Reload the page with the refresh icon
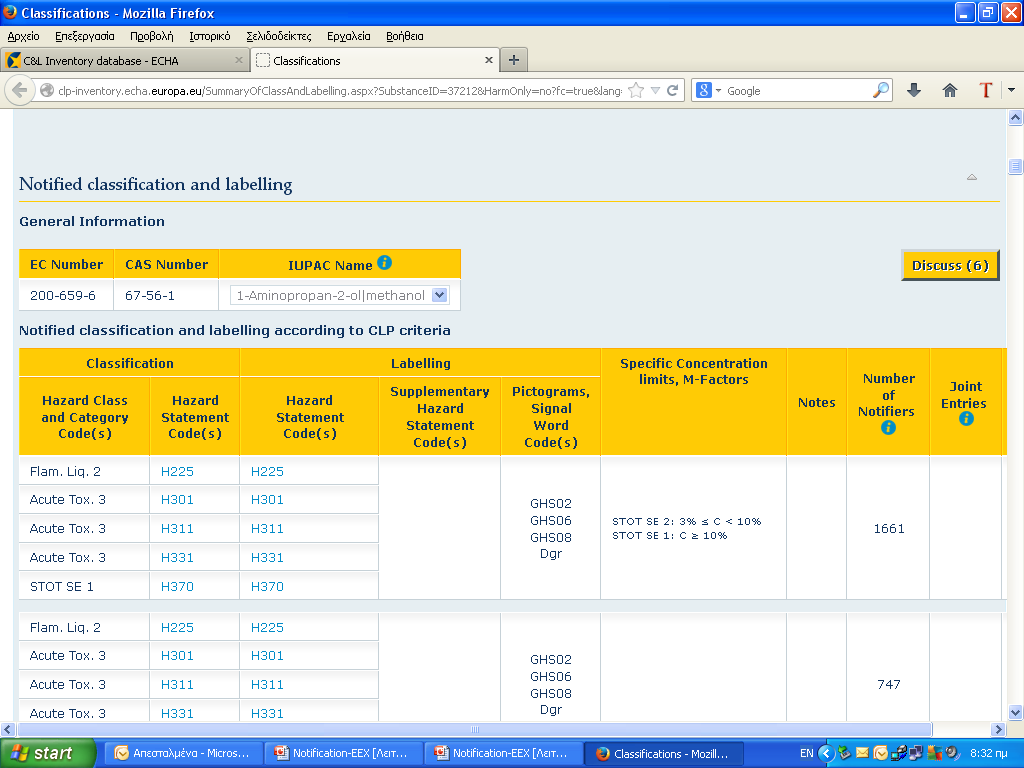The height and width of the screenshot is (768, 1024). click(672, 90)
